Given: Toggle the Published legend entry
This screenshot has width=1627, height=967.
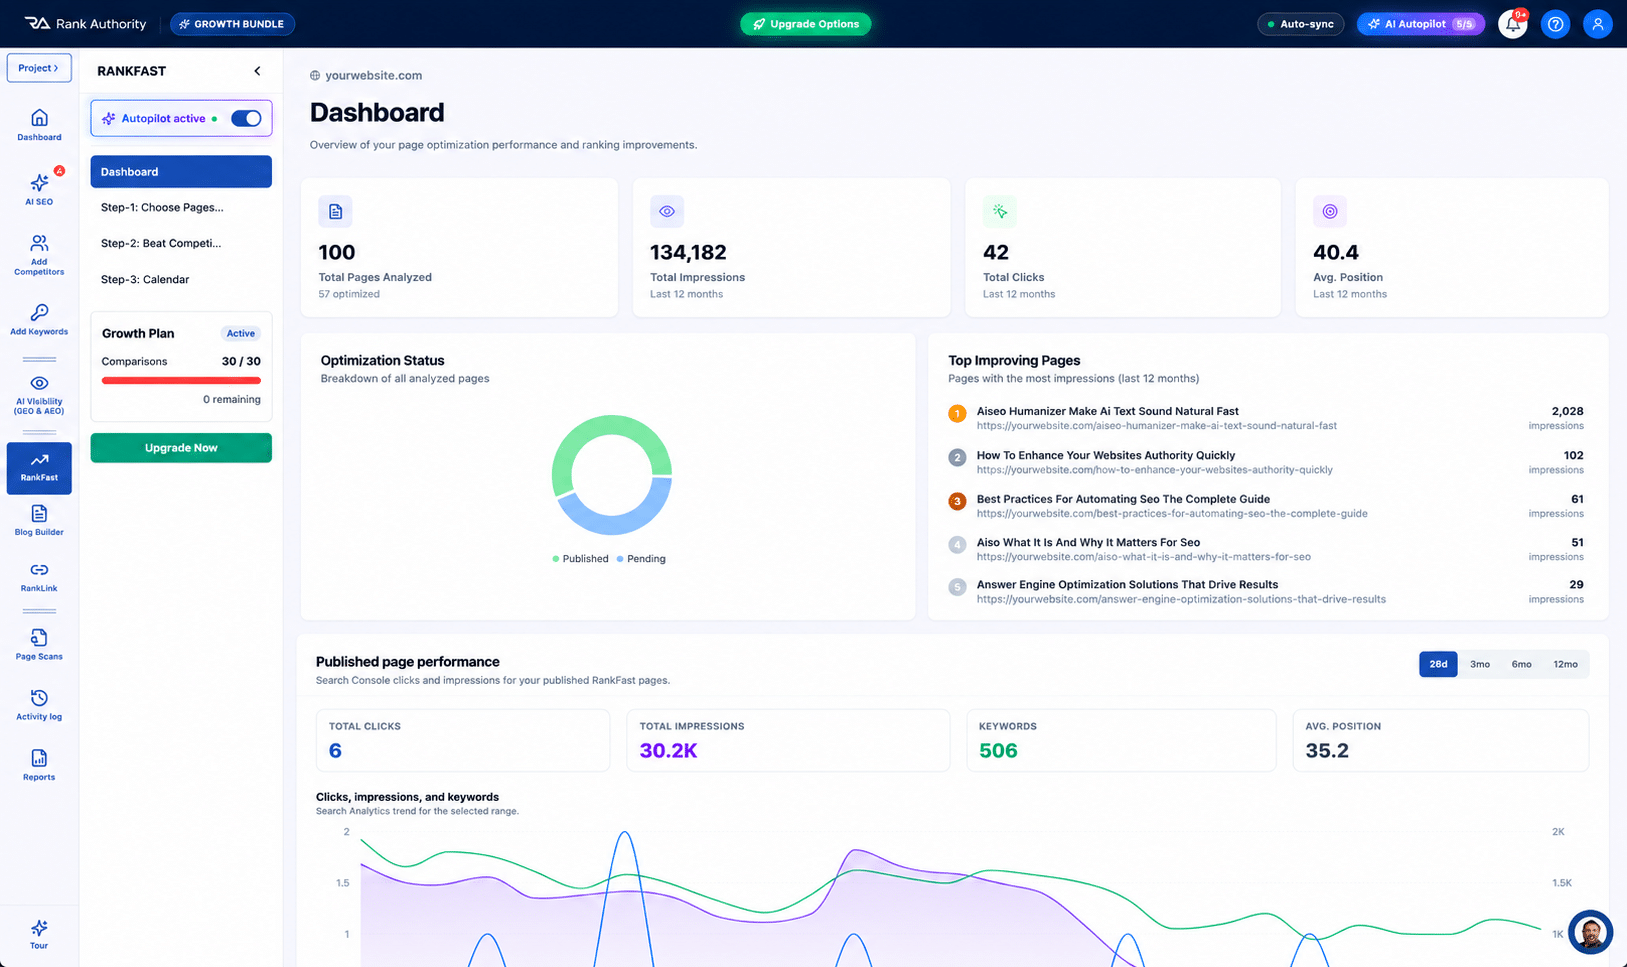Looking at the screenshot, I should [x=580, y=559].
